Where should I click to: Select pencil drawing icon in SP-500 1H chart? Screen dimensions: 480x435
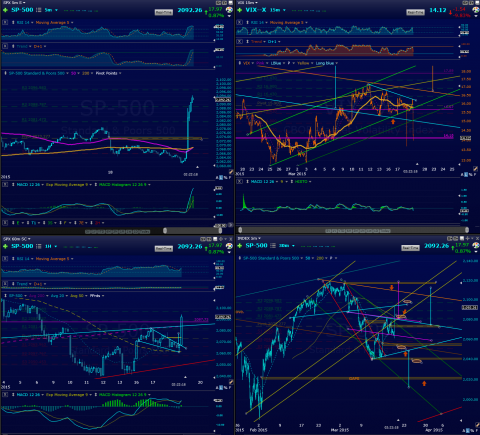(231, 382)
